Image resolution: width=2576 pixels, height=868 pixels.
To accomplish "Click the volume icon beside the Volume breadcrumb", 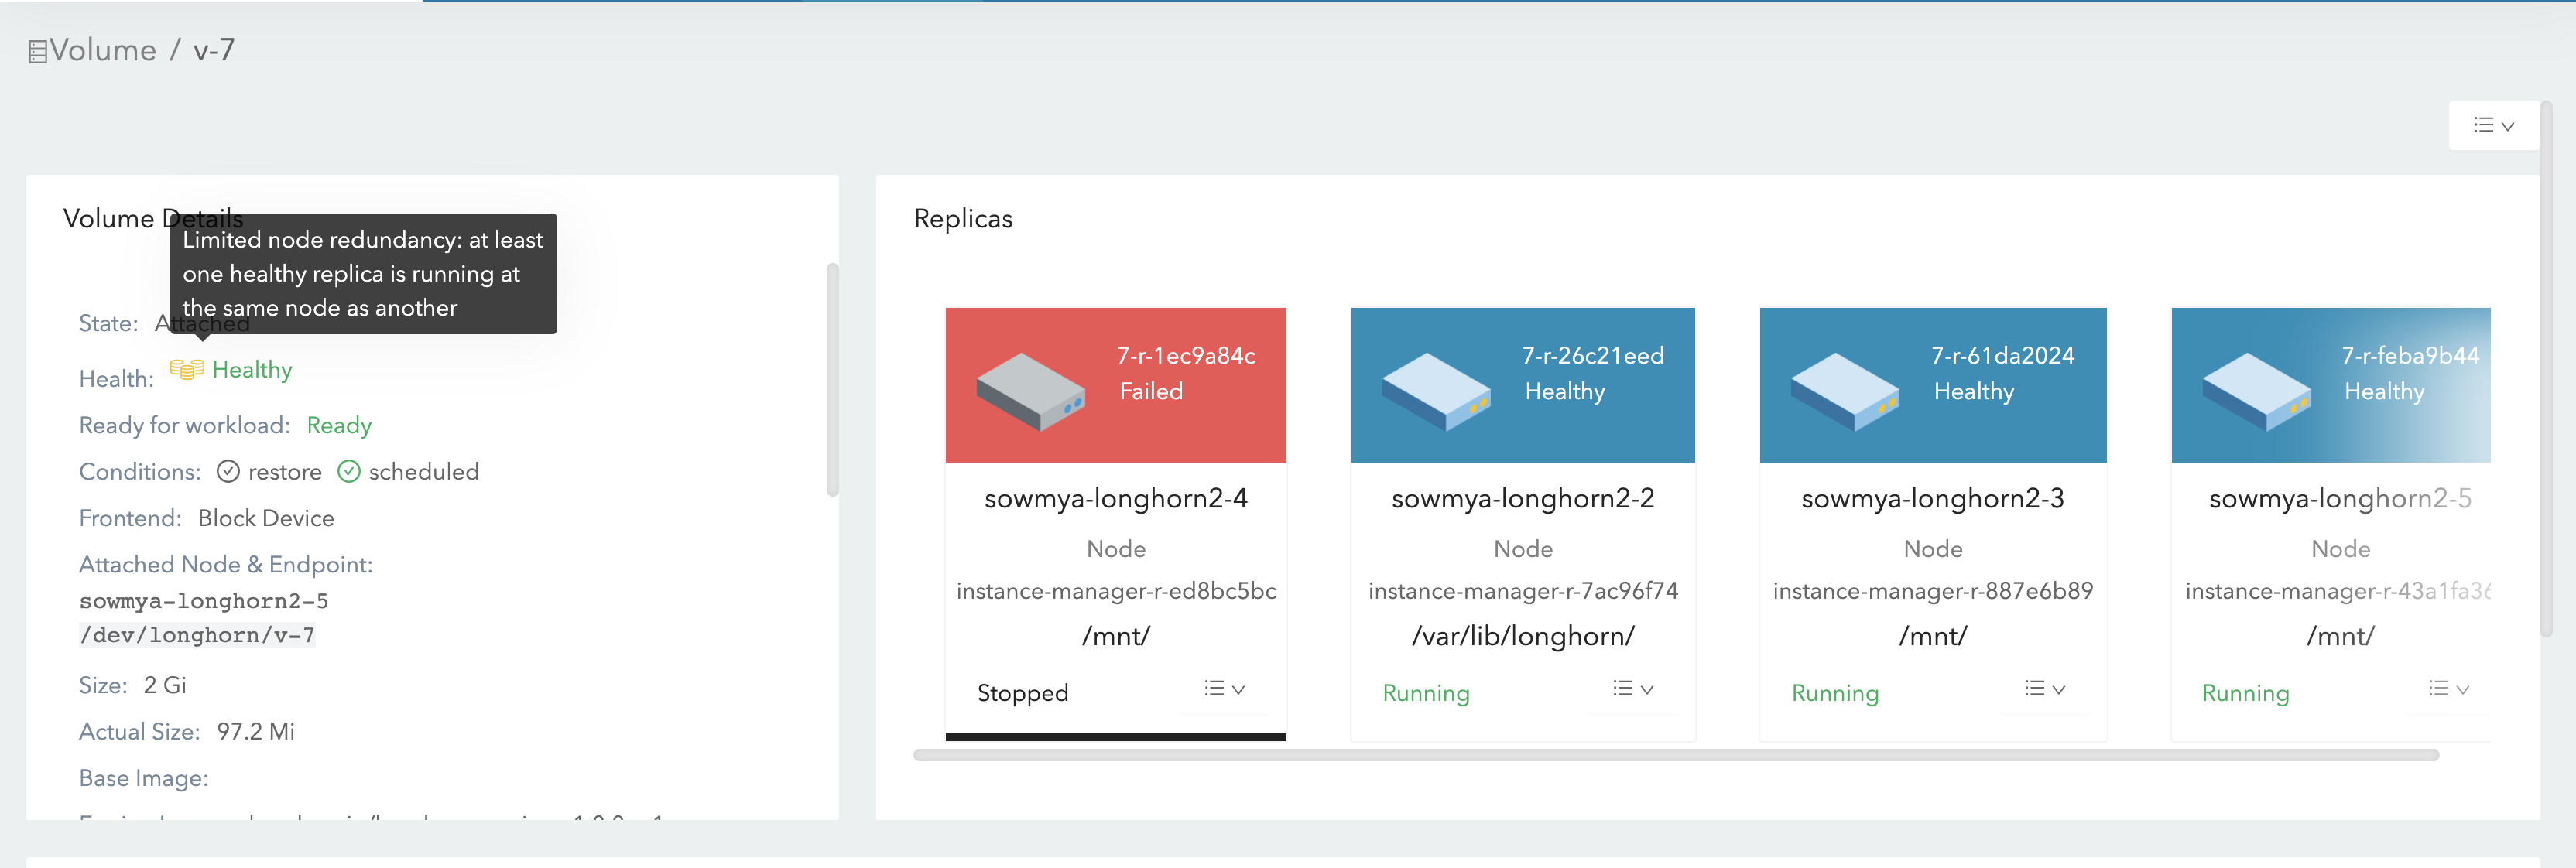I will pos(37,52).
